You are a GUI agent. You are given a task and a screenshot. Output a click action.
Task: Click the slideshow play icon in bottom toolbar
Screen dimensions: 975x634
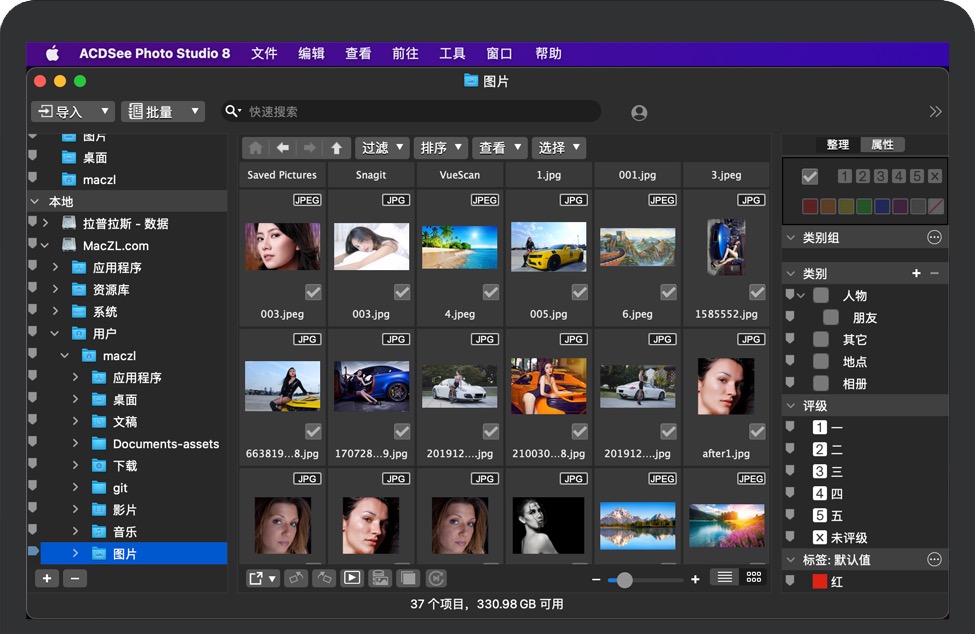pos(352,578)
